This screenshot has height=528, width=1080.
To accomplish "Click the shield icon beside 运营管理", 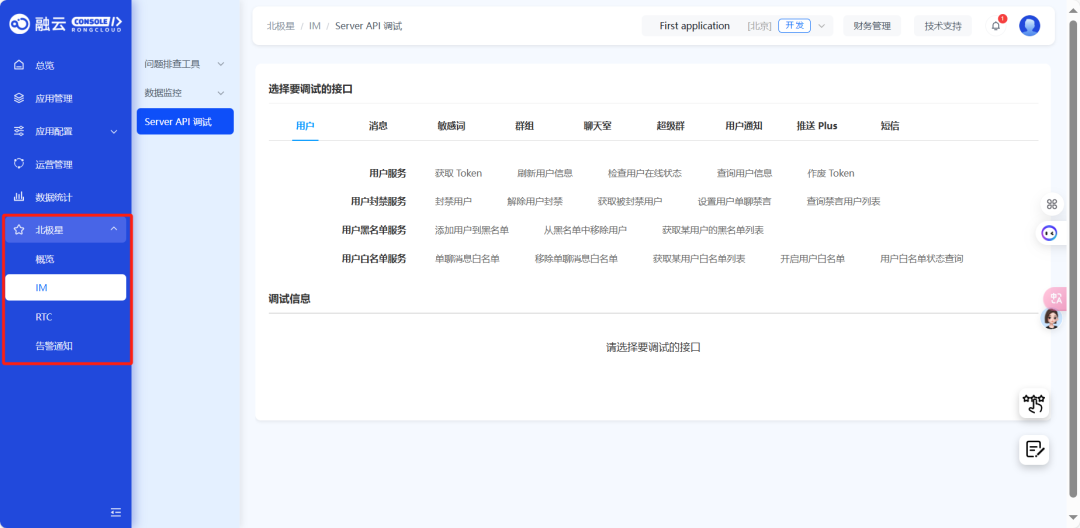I will point(19,164).
